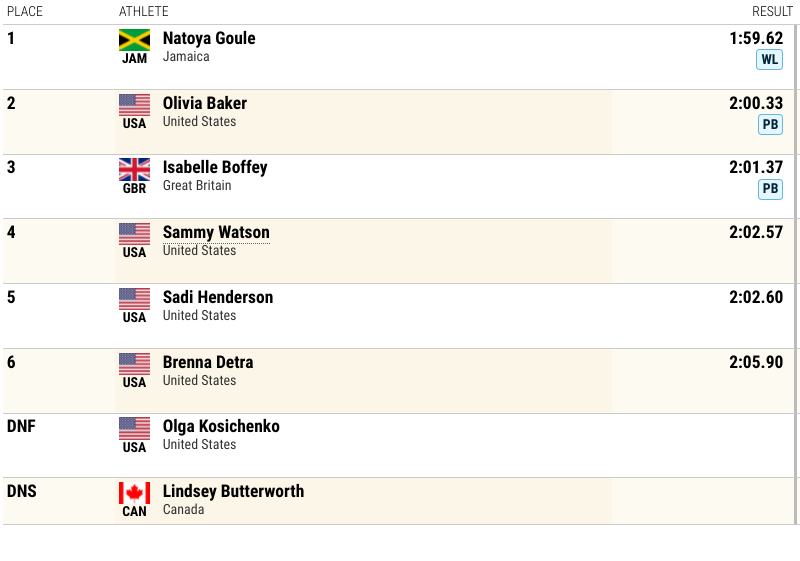
Task: Click Sadi Henderson's USA flag icon
Action: [x=134, y=299]
